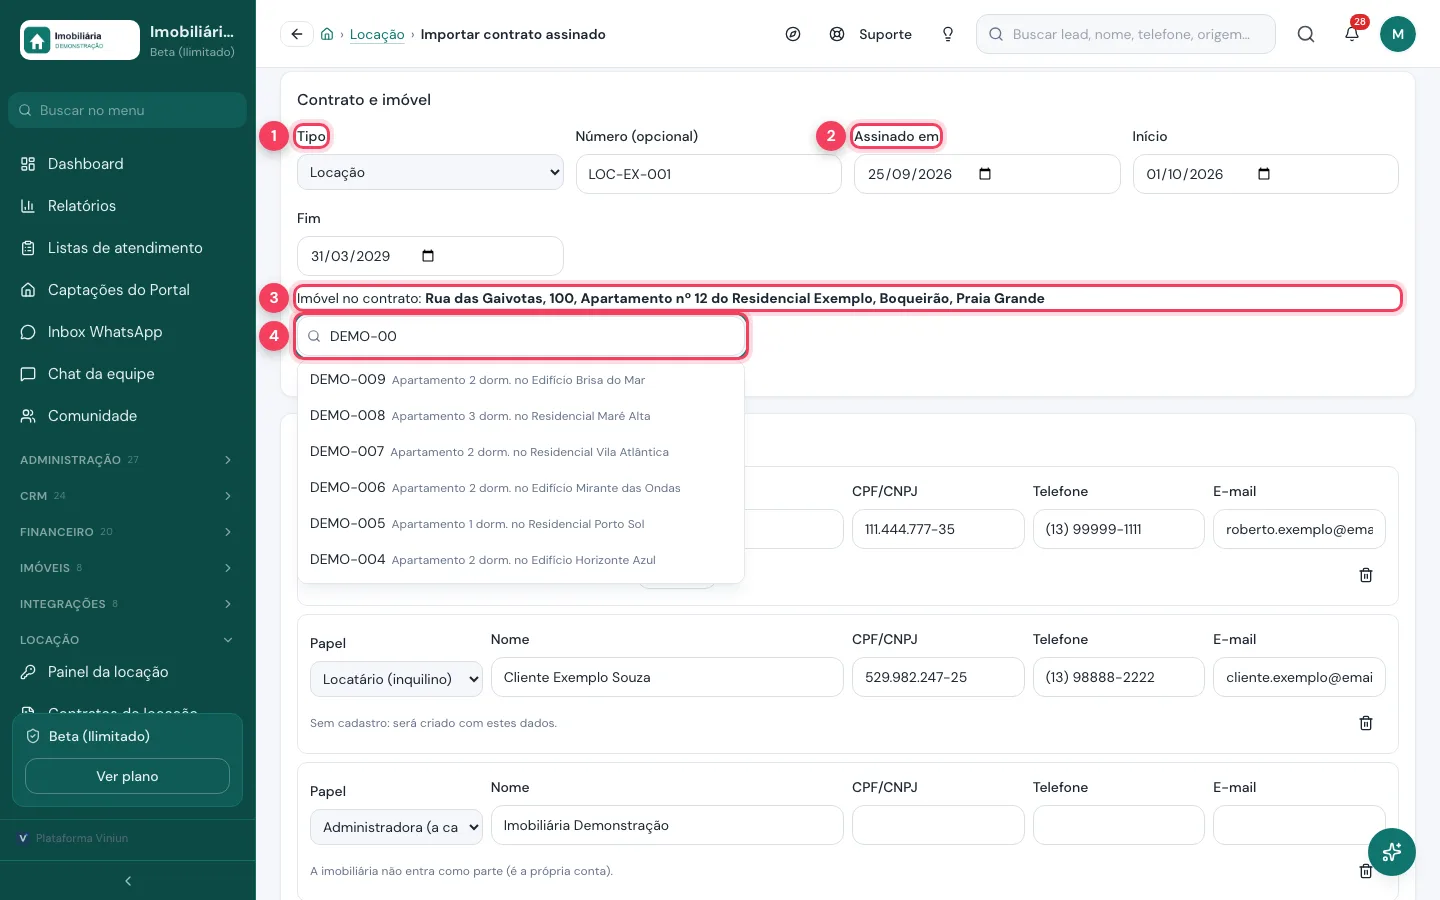Follow the Locação breadcrumb link
The width and height of the screenshot is (1440, 900).
[377, 34]
